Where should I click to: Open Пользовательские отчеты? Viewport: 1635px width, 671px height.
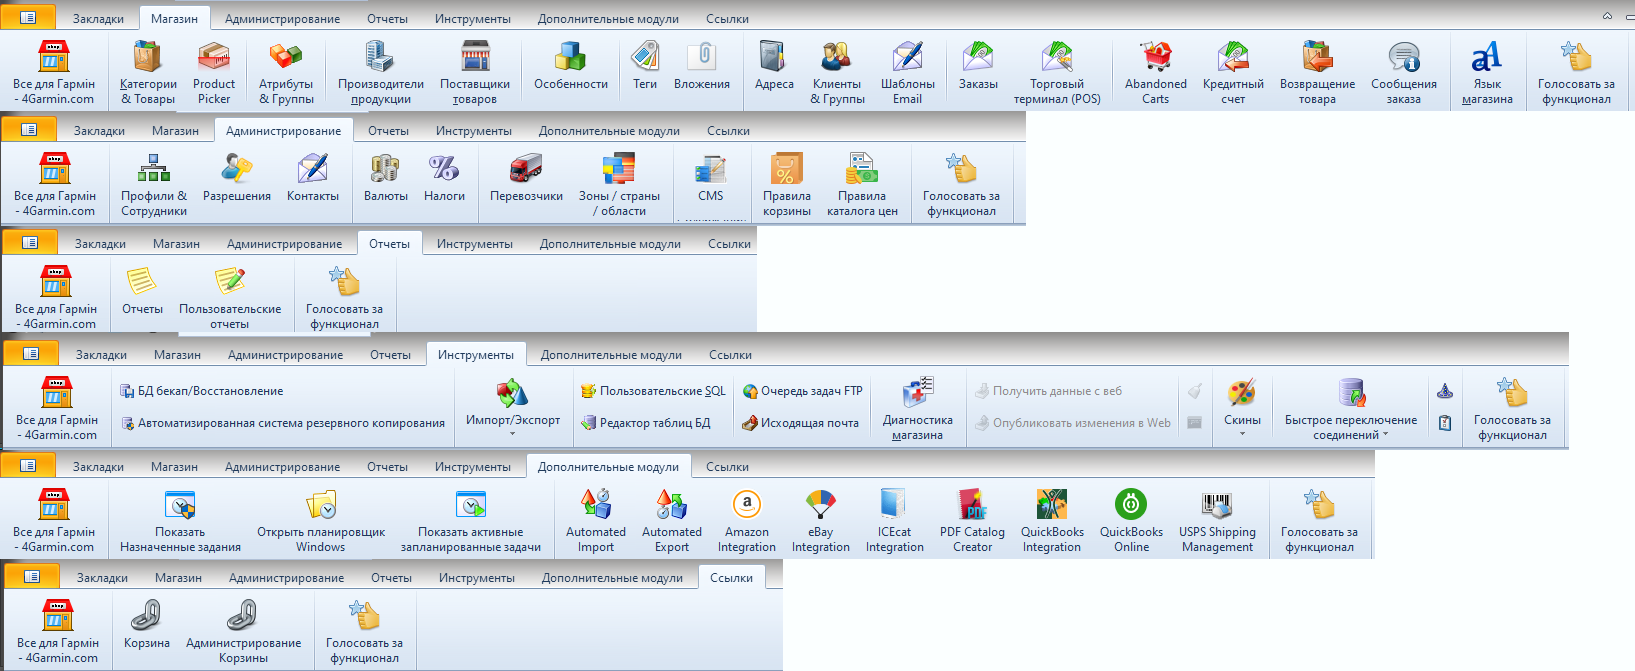click(x=230, y=298)
